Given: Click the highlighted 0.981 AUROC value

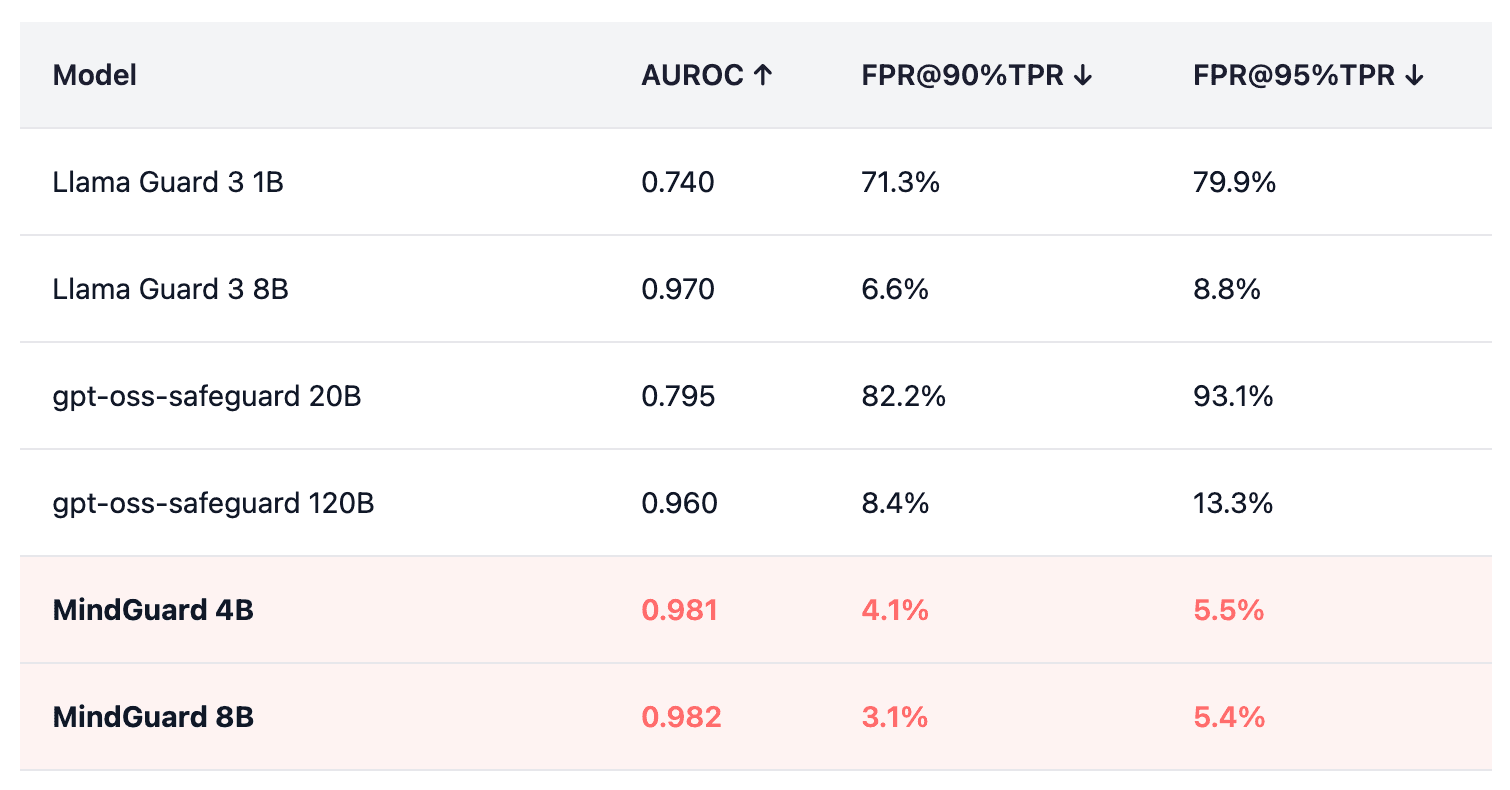Looking at the screenshot, I should [680, 610].
